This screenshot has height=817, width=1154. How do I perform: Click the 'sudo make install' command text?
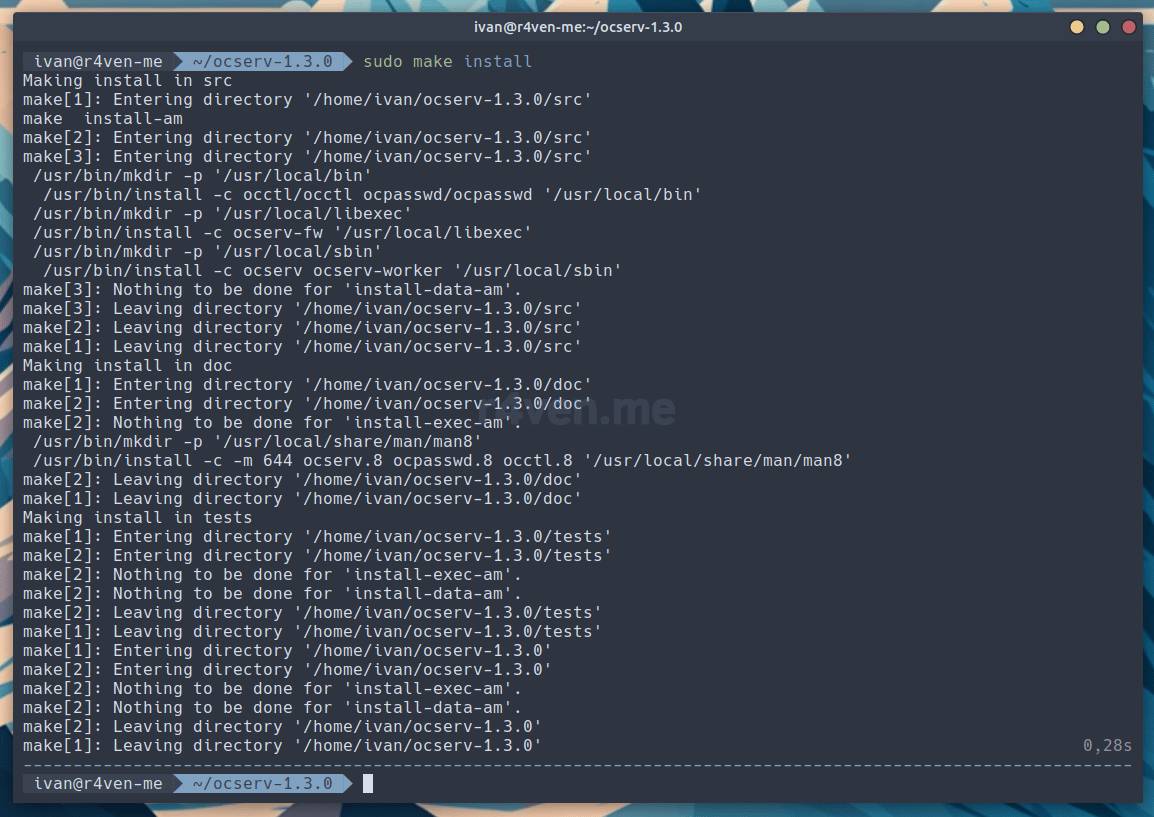coord(447,62)
